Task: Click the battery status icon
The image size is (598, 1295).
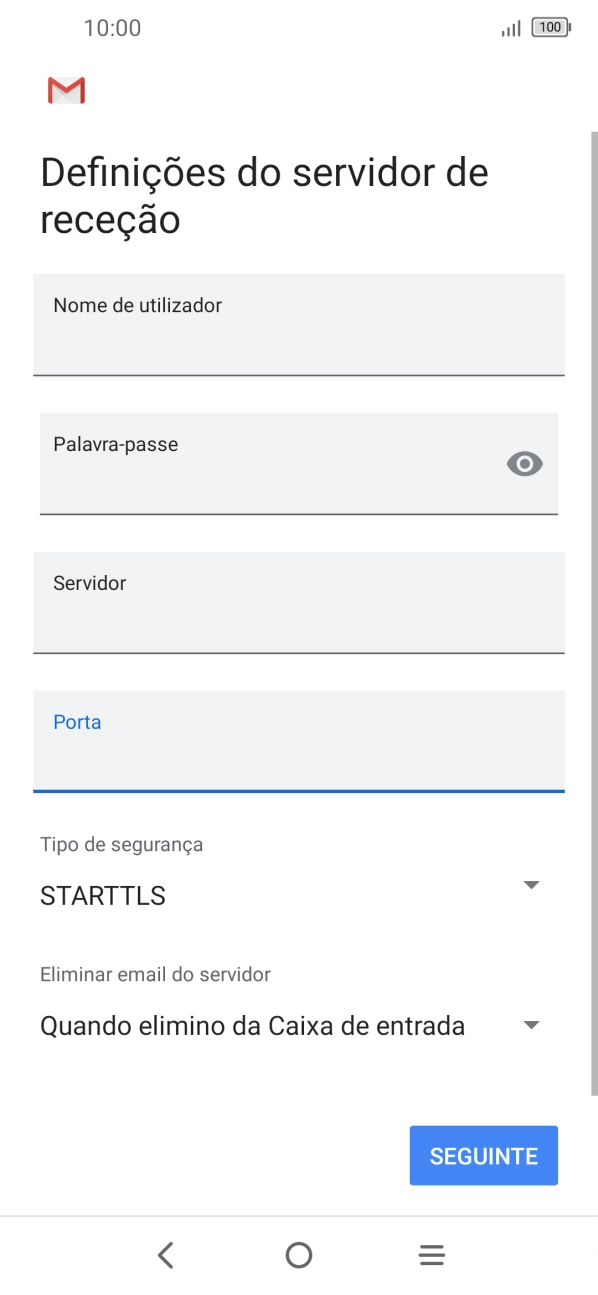Action: pos(550,28)
